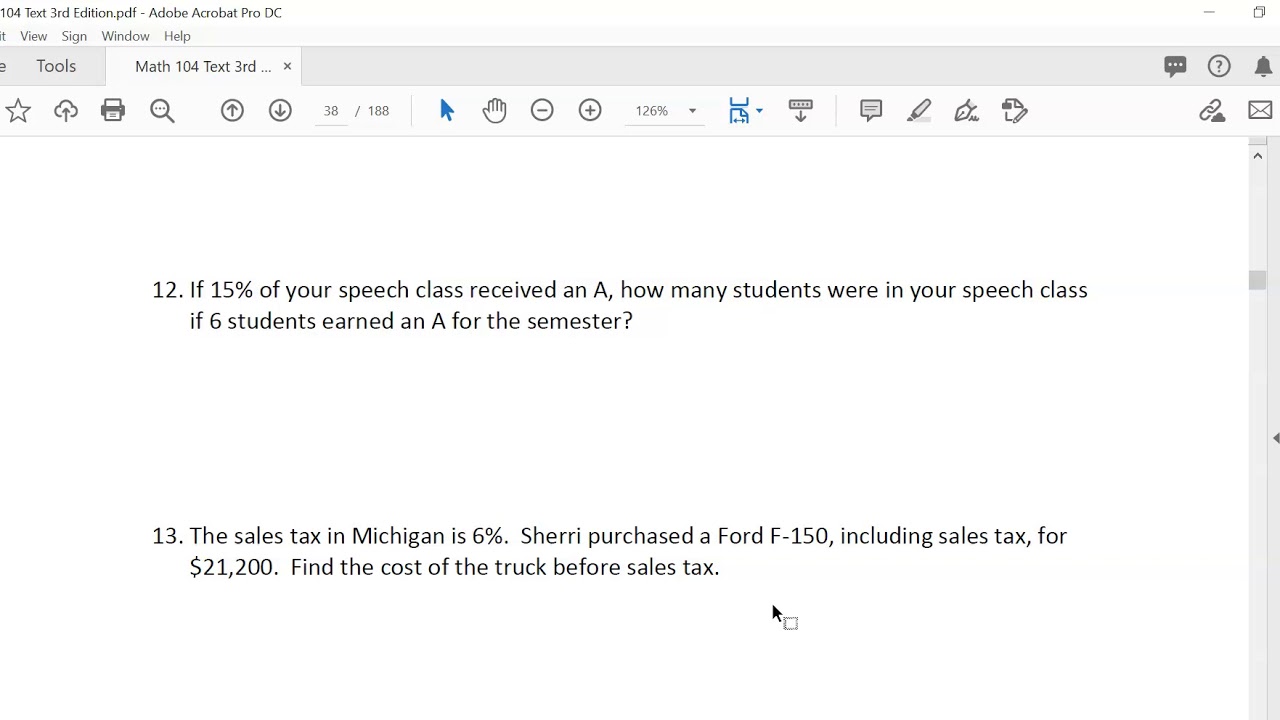The width and height of the screenshot is (1280, 720).
Task: Zoom in with the plus button
Action: (x=590, y=111)
